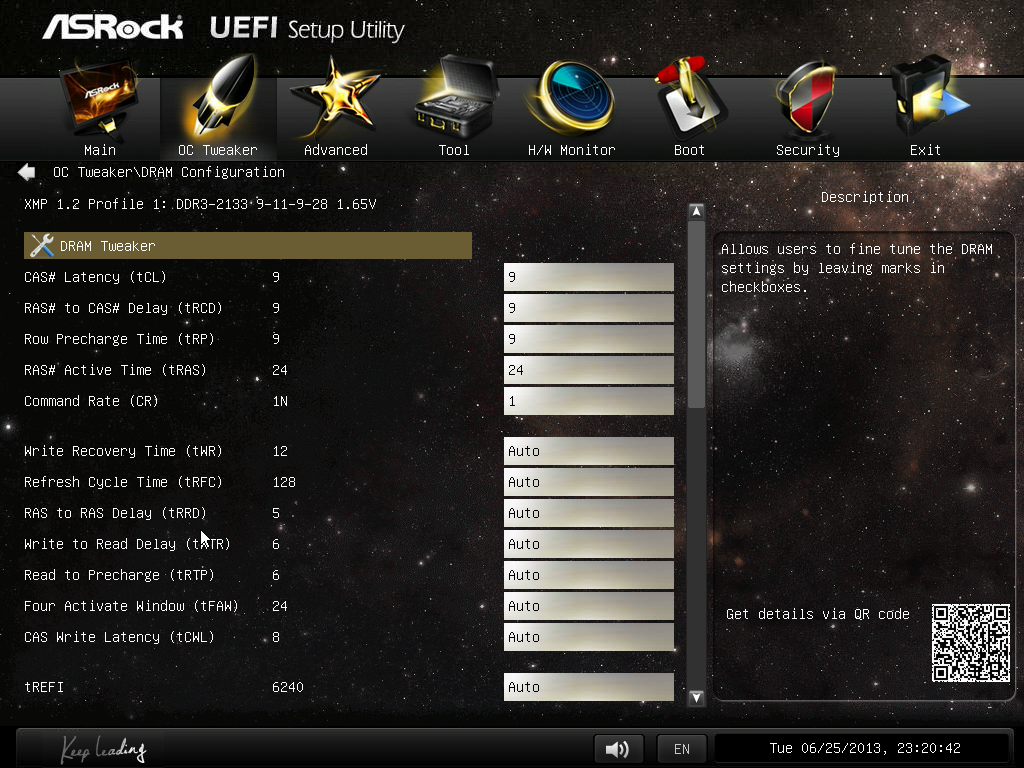Select the CAS# Latency (tCL) label
This screenshot has width=1024, height=768.
point(95,277)
